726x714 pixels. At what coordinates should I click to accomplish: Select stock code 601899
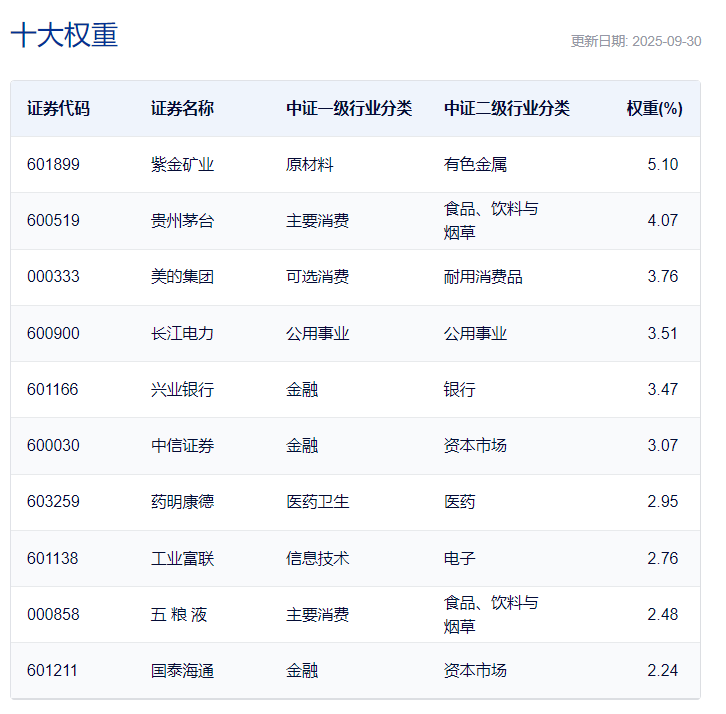53,164
